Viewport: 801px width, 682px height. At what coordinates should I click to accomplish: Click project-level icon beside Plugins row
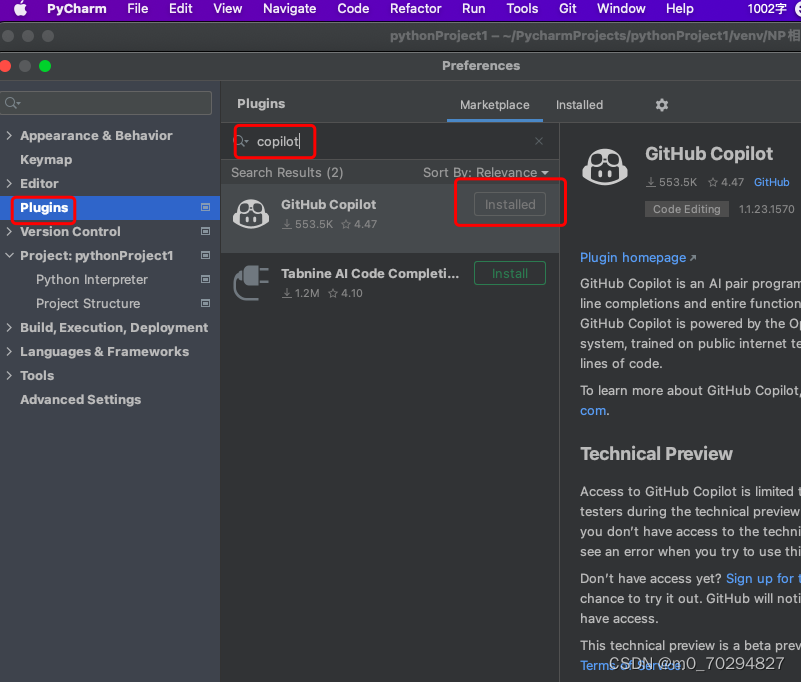point(205,207)
